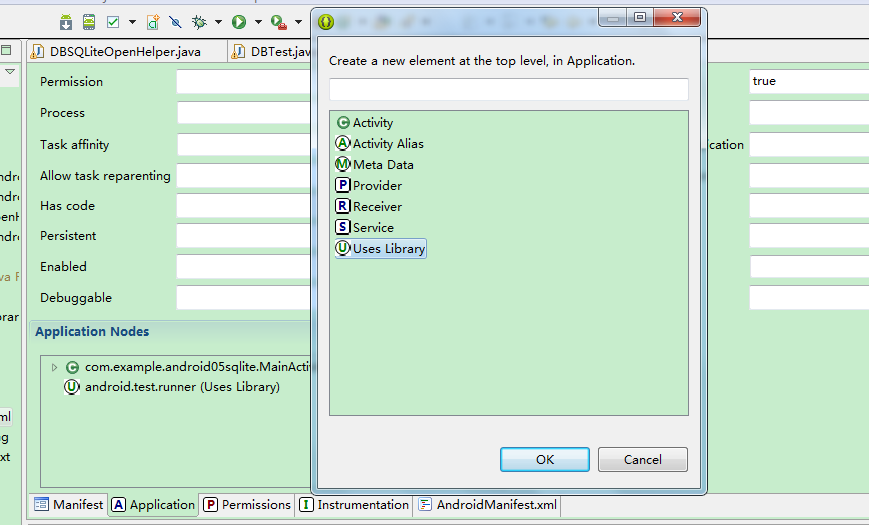Maximize the new element dialog window

[x=640, y=17]
